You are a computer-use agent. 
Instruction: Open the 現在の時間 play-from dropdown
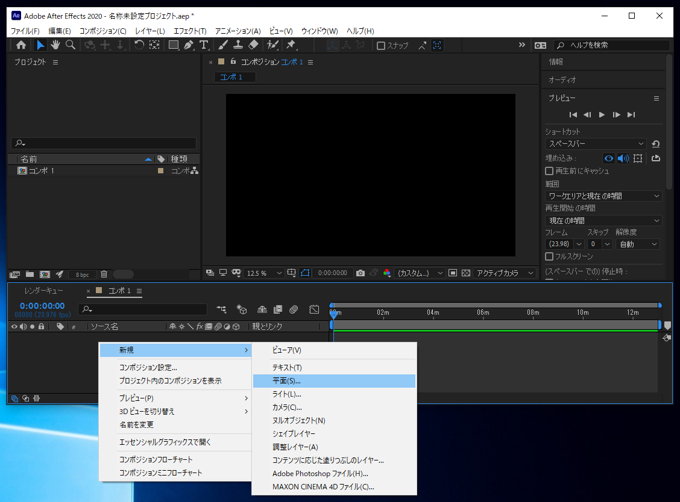(603, 221)
